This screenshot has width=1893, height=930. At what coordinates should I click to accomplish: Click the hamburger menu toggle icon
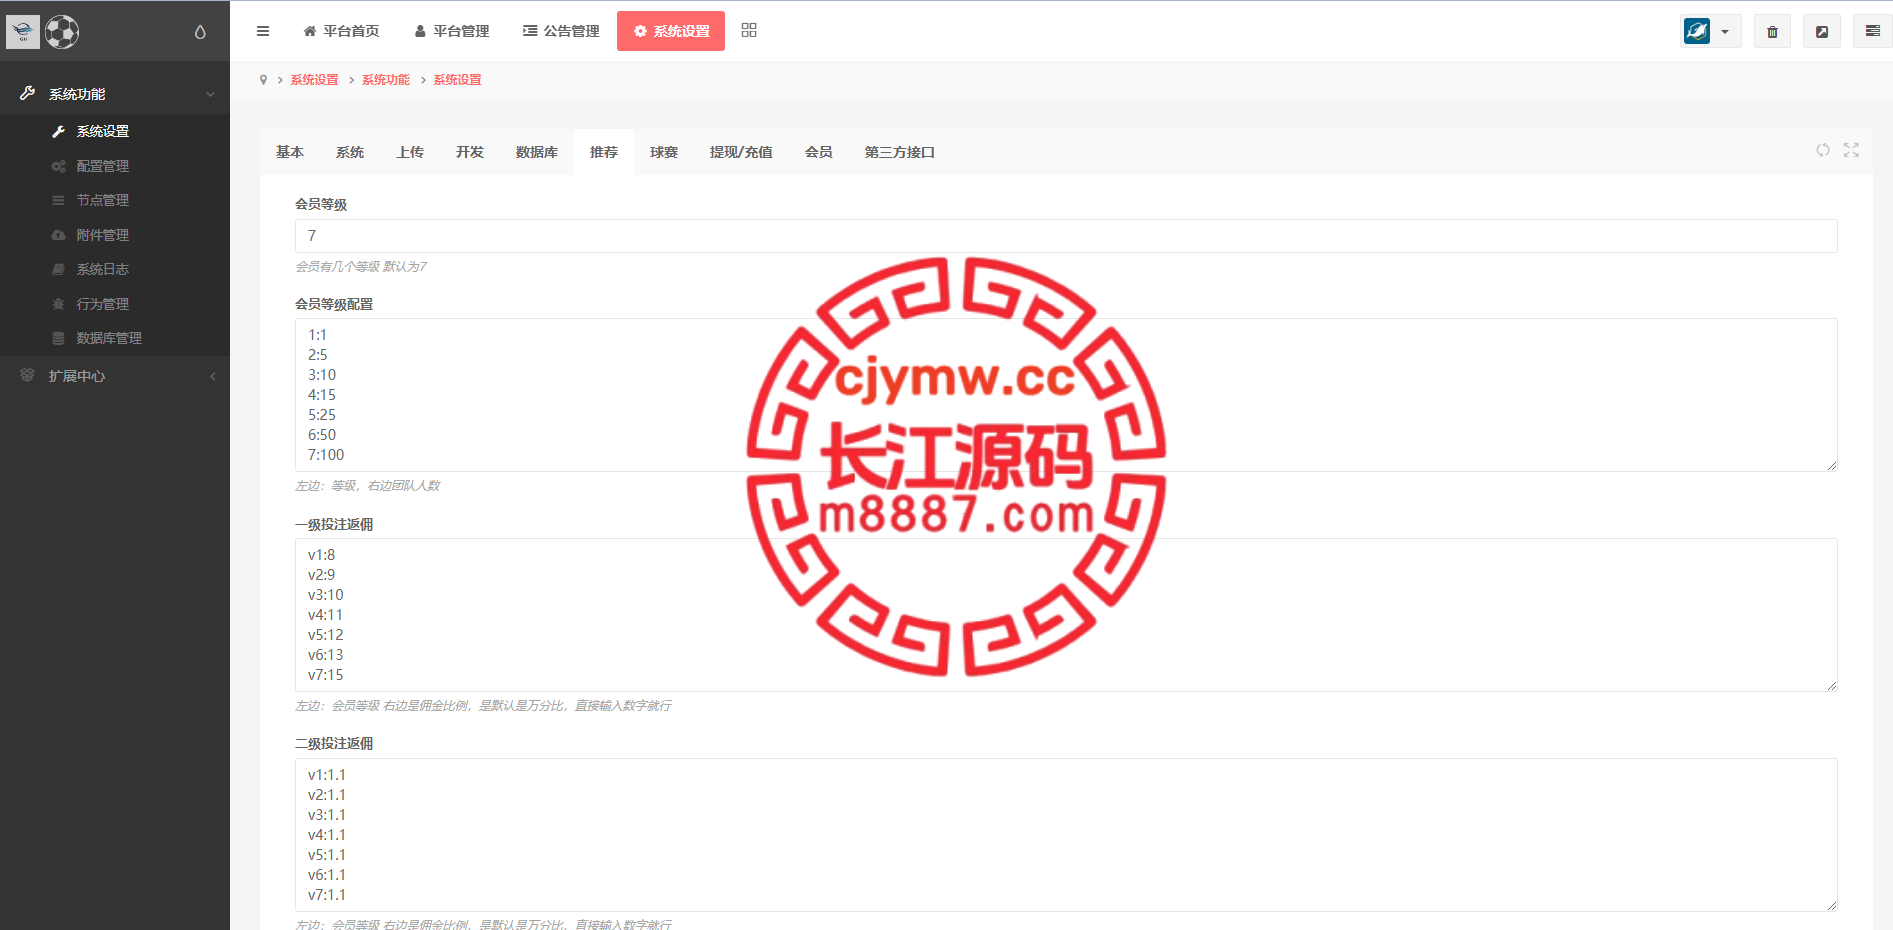[x=263, y=31]
